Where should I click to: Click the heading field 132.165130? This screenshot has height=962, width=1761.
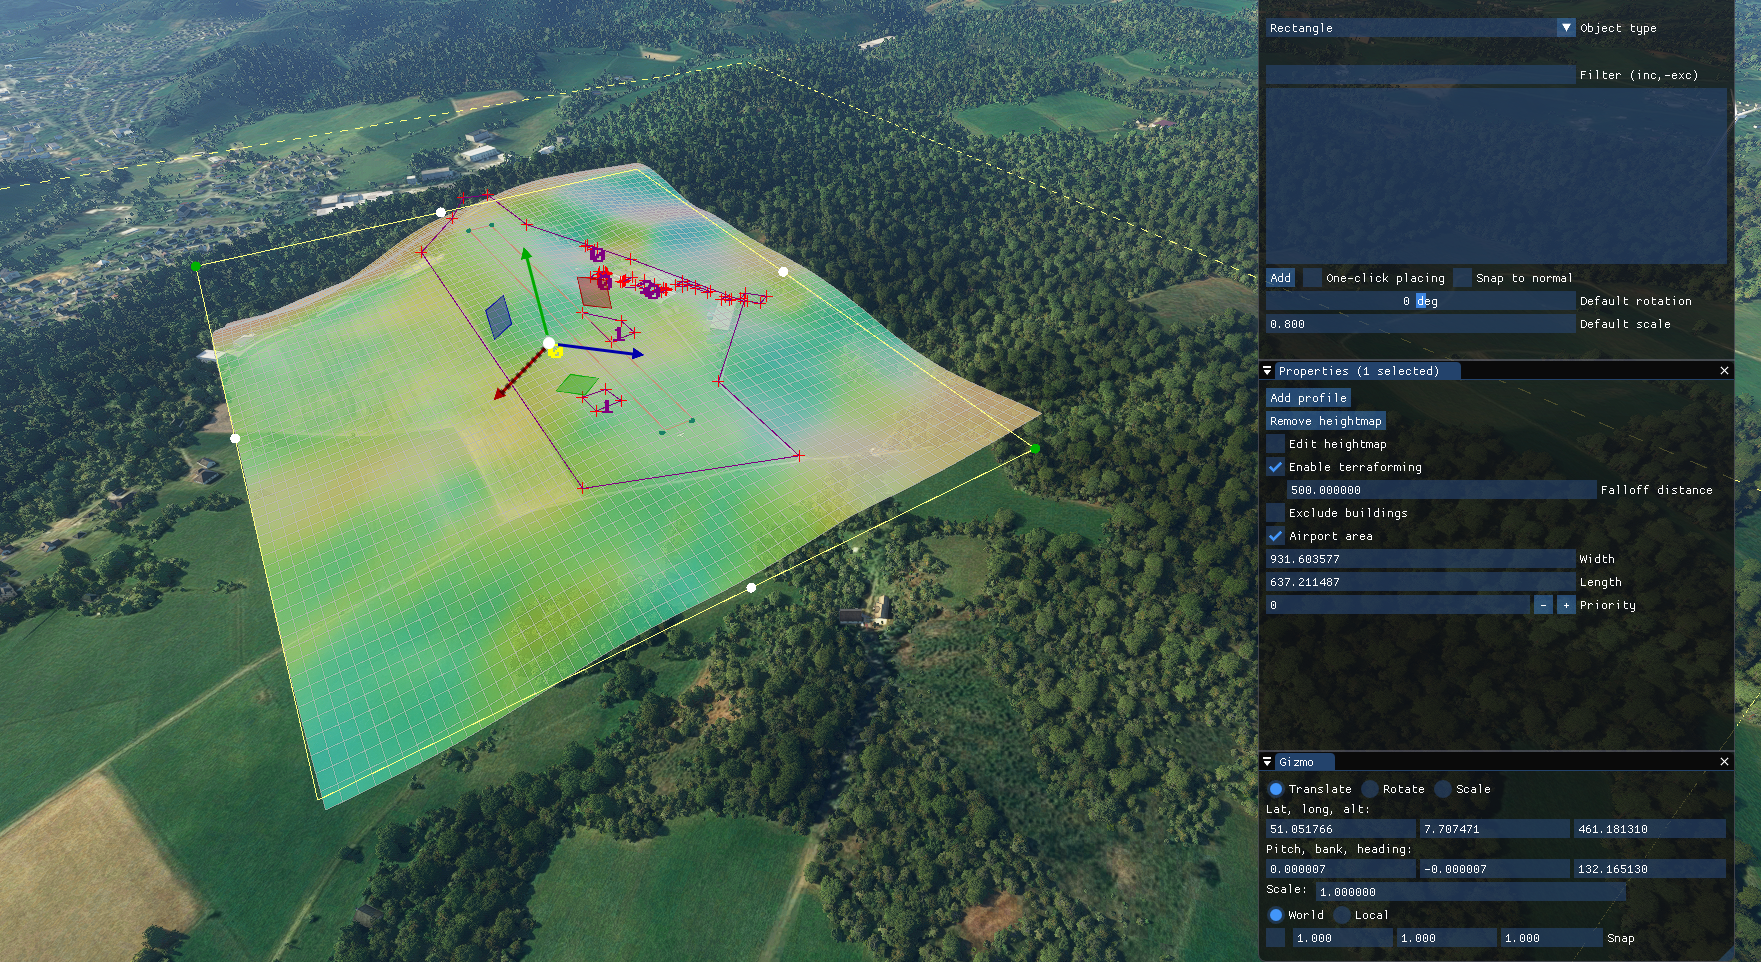point(1650,869)
